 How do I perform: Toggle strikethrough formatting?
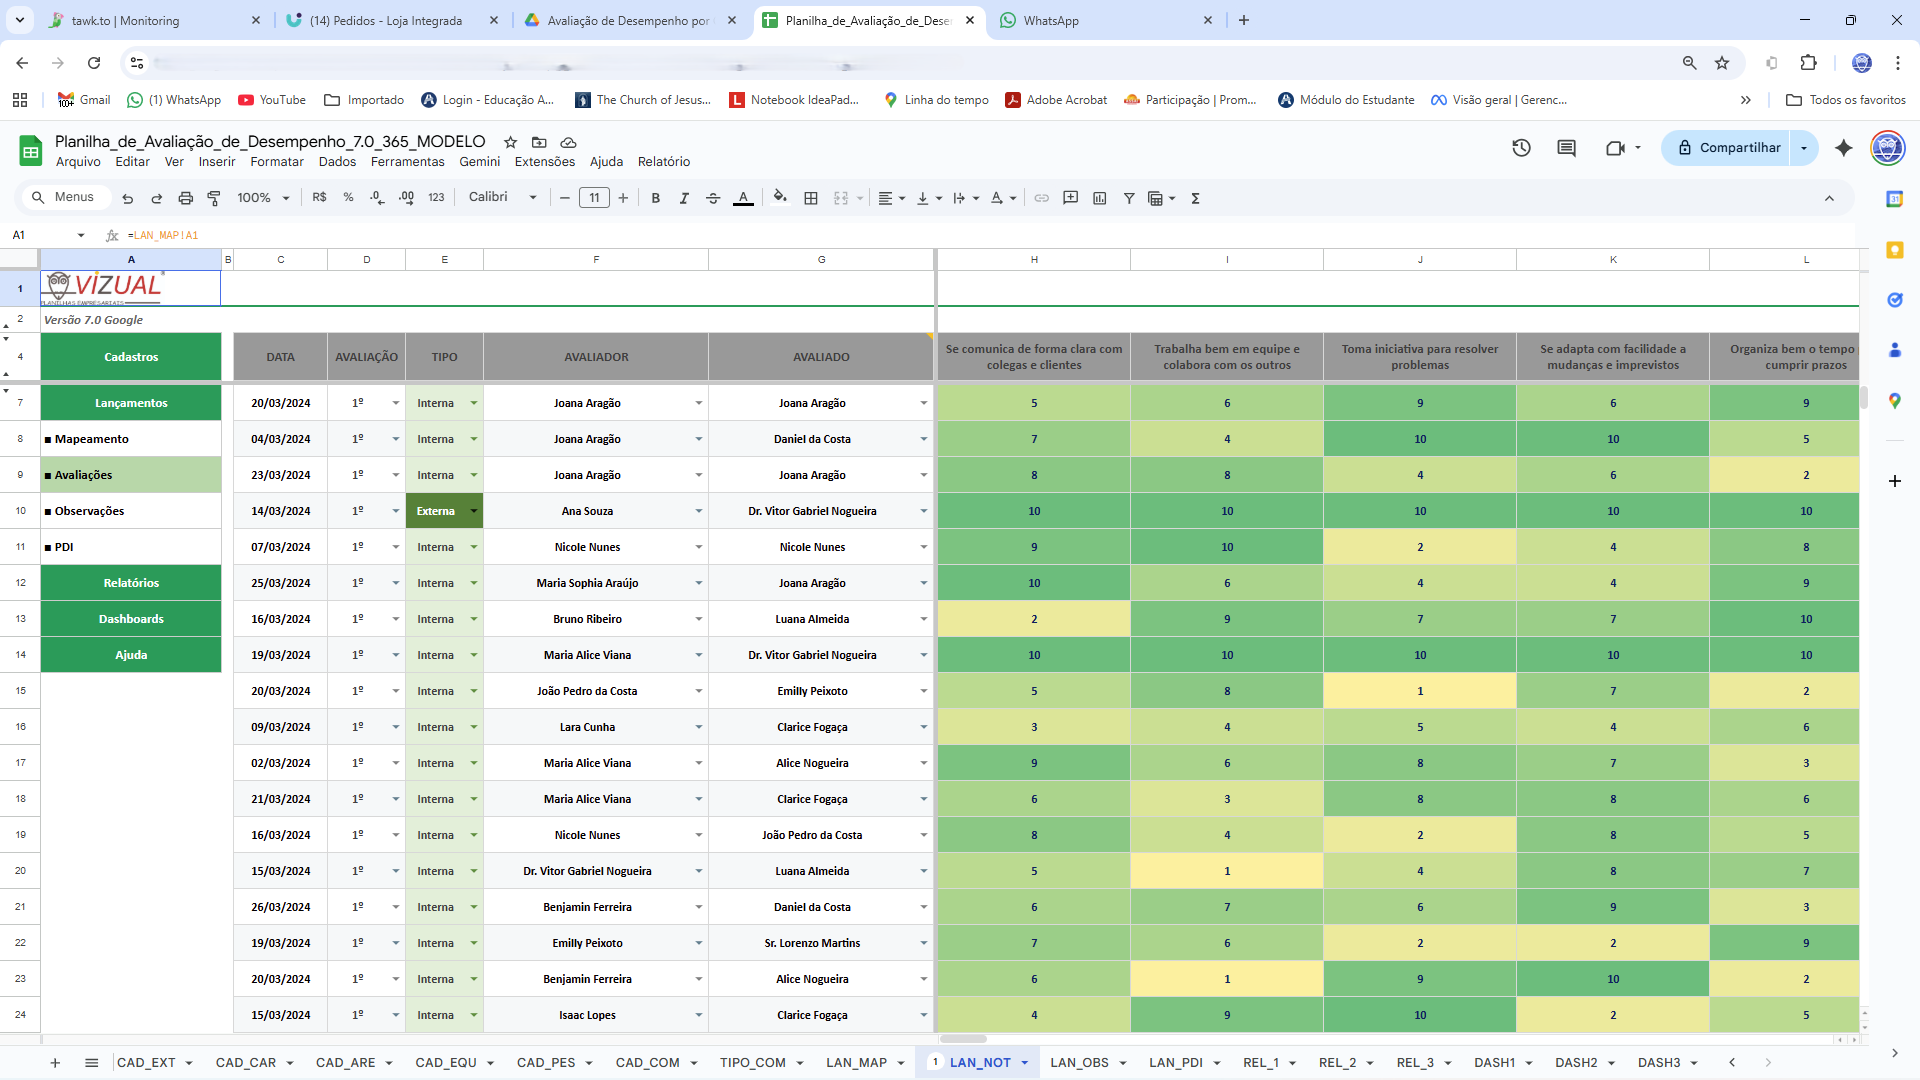(x=714, y=198)
